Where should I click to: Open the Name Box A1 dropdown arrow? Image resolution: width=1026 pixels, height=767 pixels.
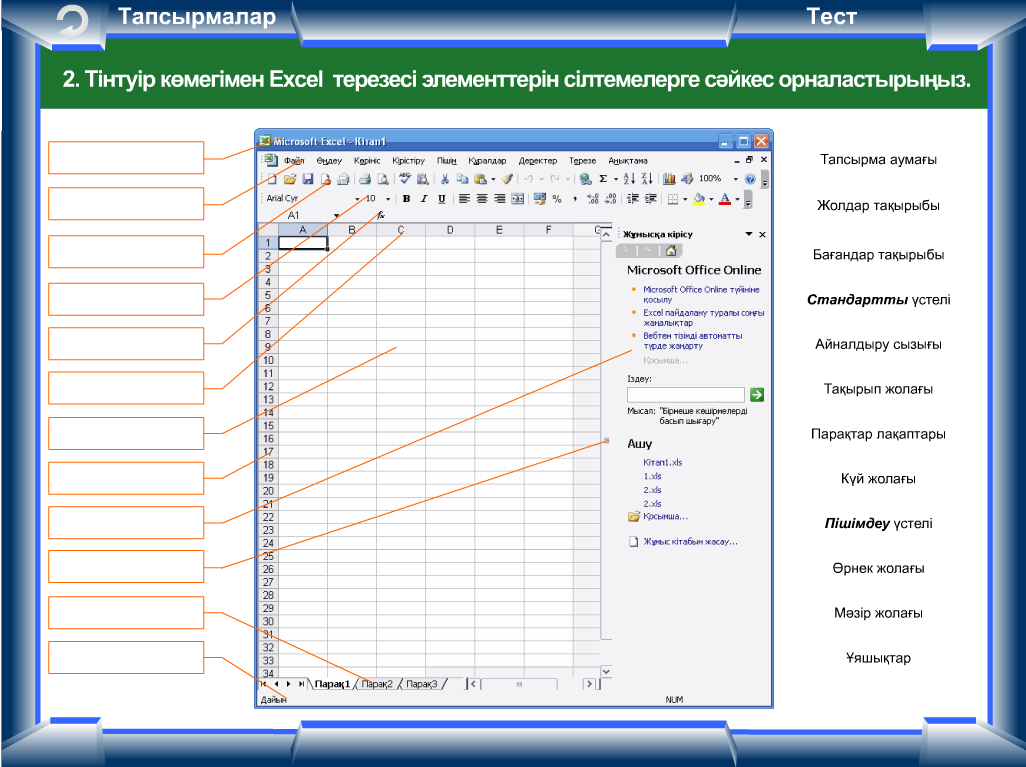pyautogui.click(x=336, y=215)
